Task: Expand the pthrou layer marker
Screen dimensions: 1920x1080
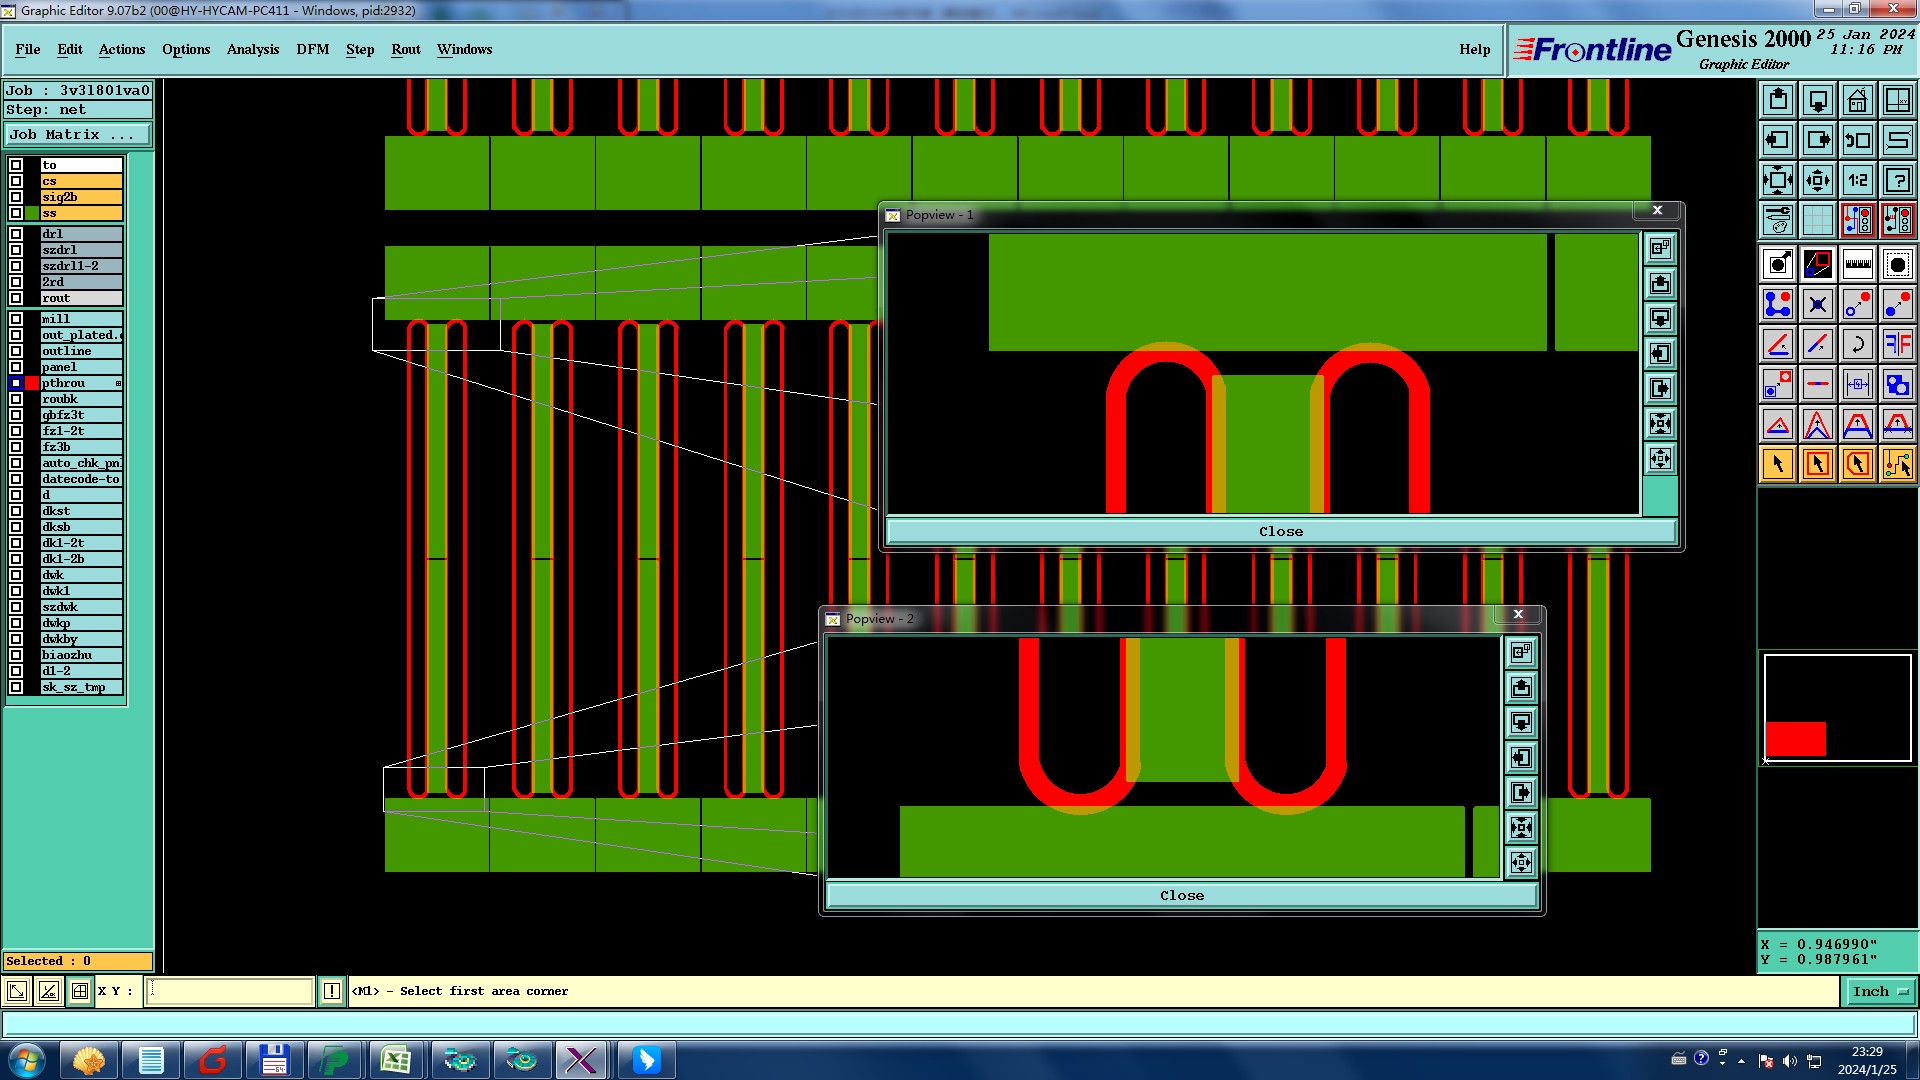Action: coord(118,383)
